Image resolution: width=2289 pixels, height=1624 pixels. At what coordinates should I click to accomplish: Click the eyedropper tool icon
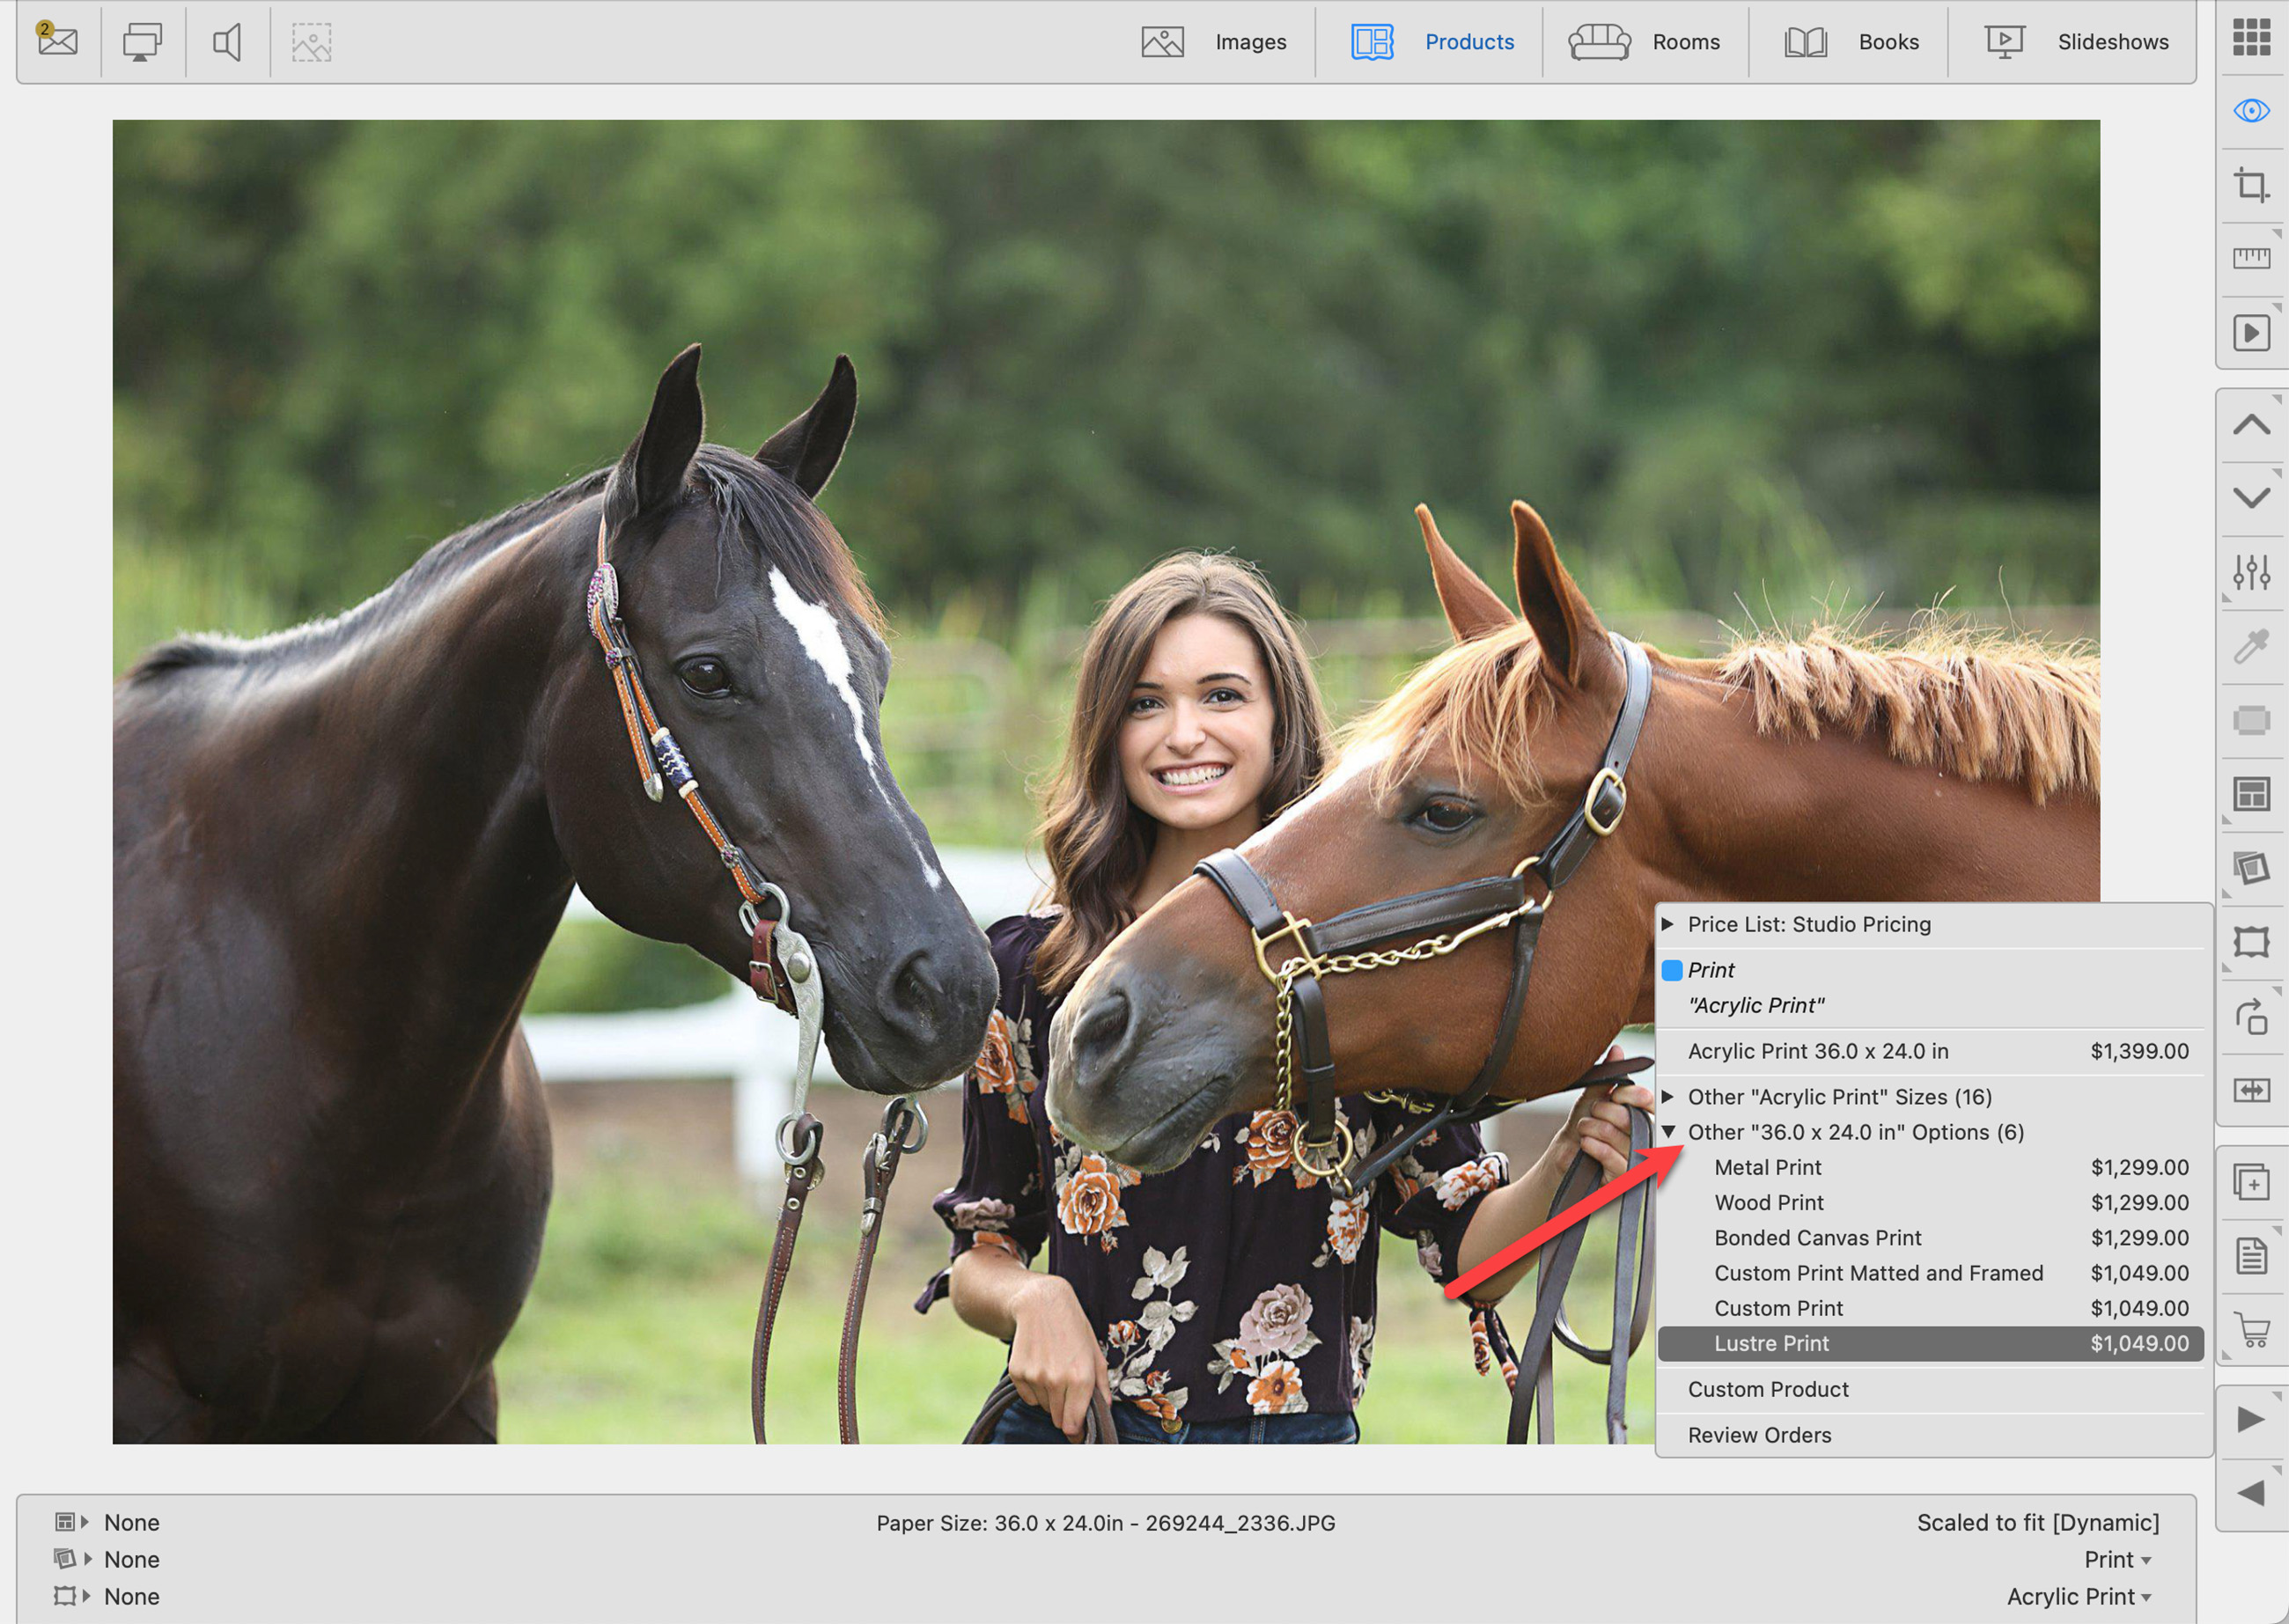coord(2251,646)
